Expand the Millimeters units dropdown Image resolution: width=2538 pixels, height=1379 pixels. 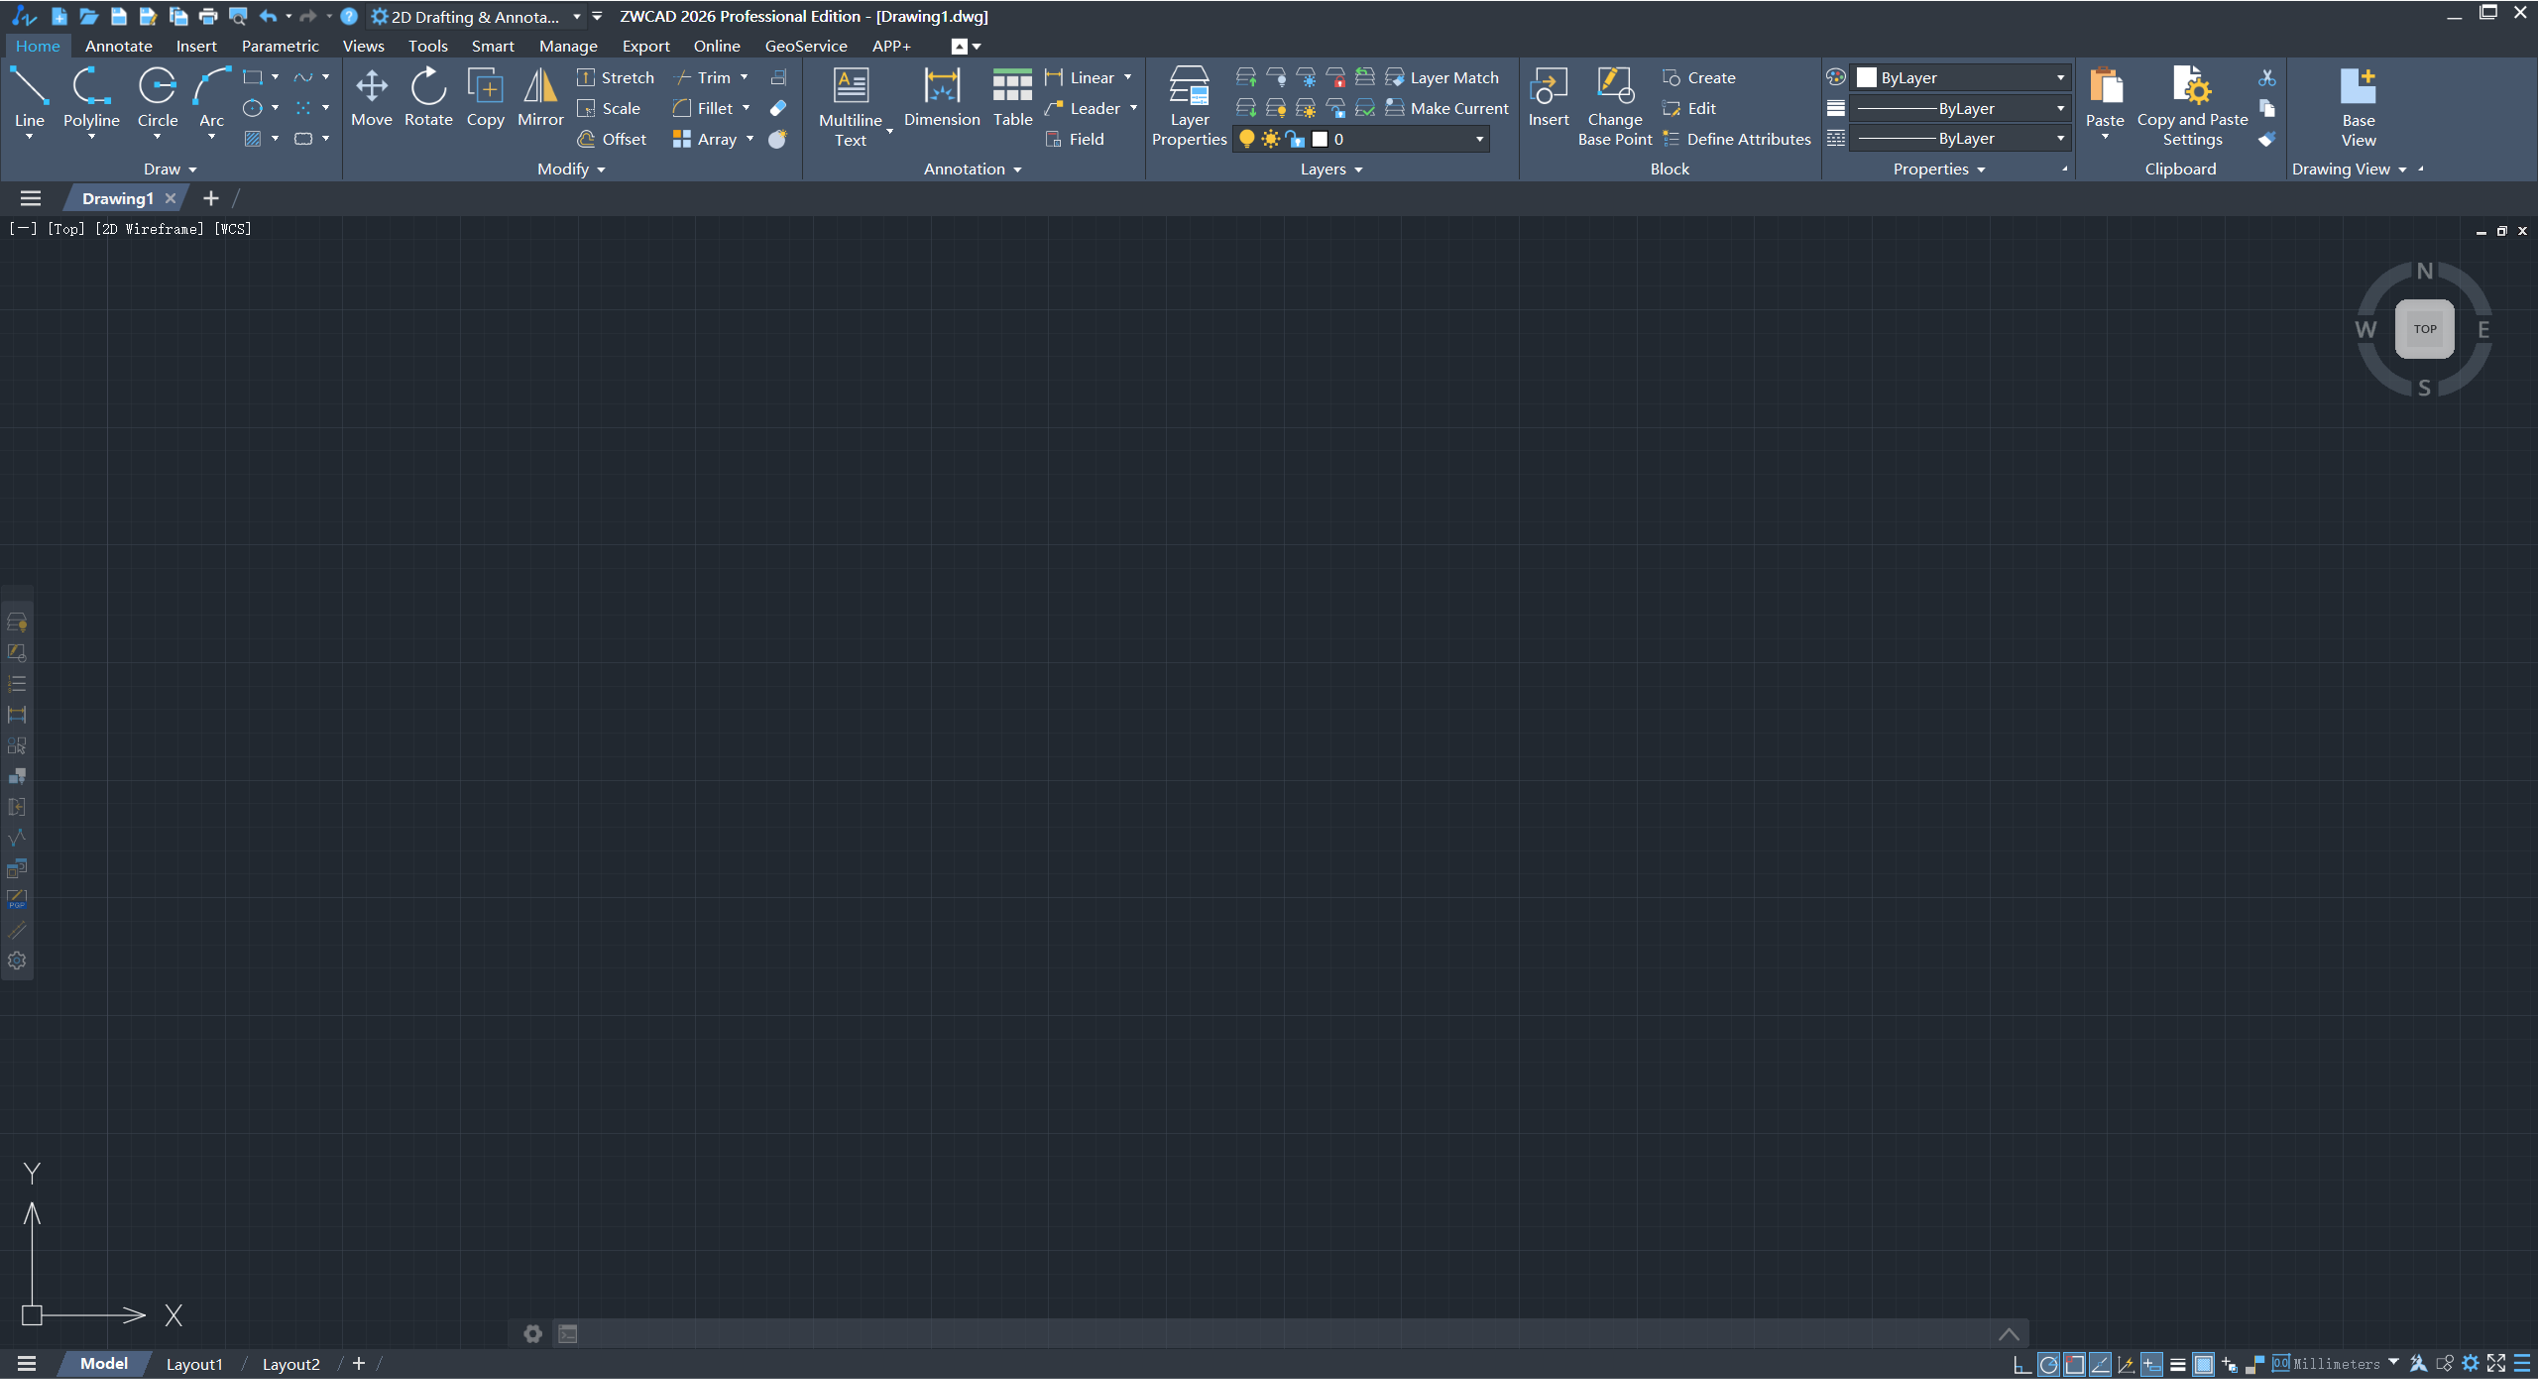coord(2394,1363)
